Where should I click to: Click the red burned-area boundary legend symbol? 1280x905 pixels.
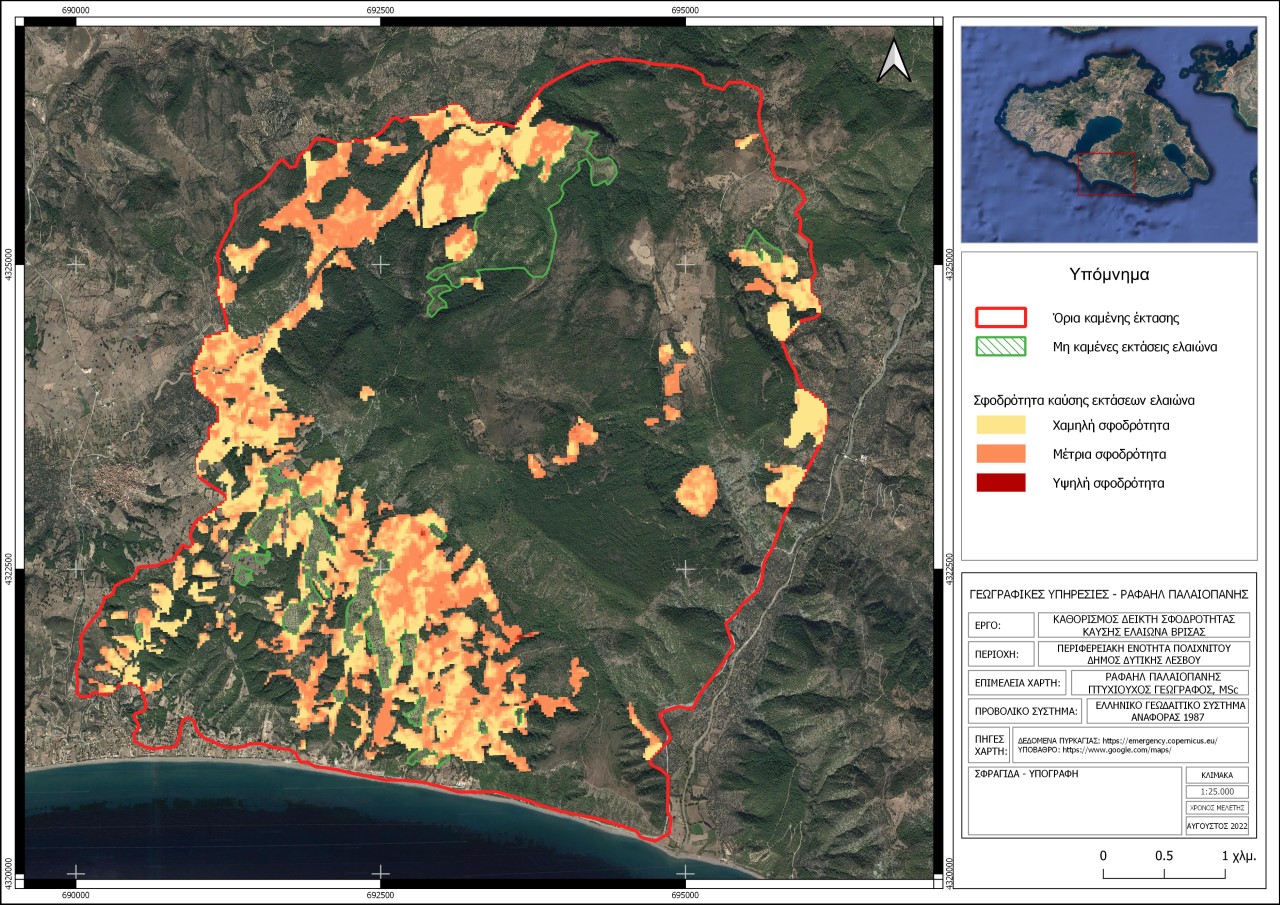[x=1001, y=318]
